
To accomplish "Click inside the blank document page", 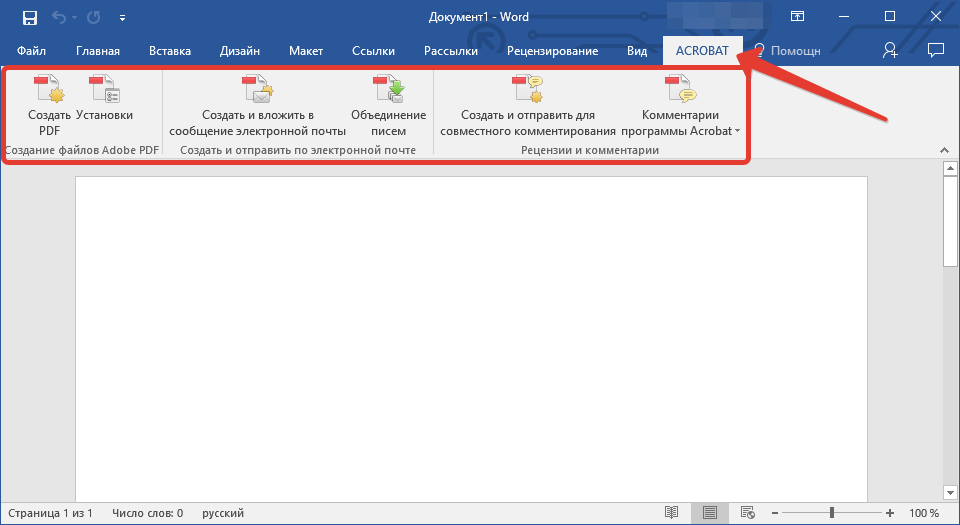I will [x=471, y=340].
